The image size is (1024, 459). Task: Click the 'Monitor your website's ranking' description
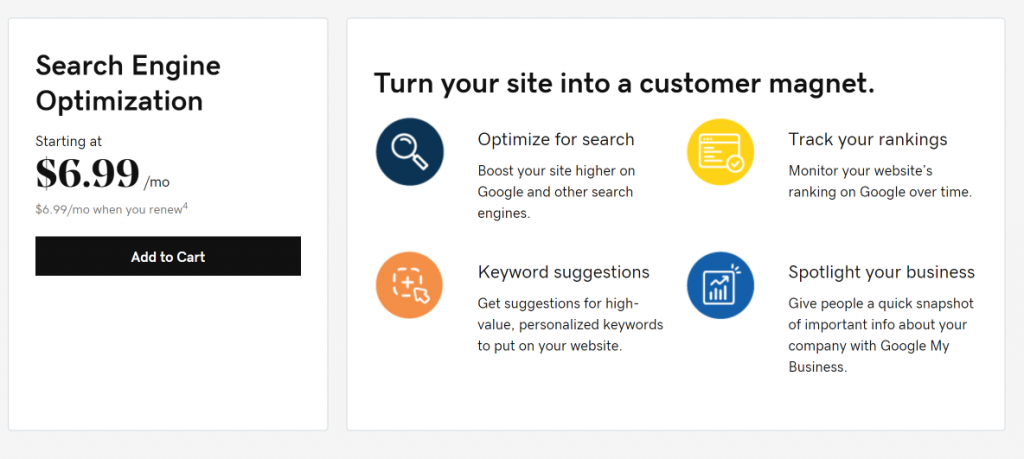(880, 181)
